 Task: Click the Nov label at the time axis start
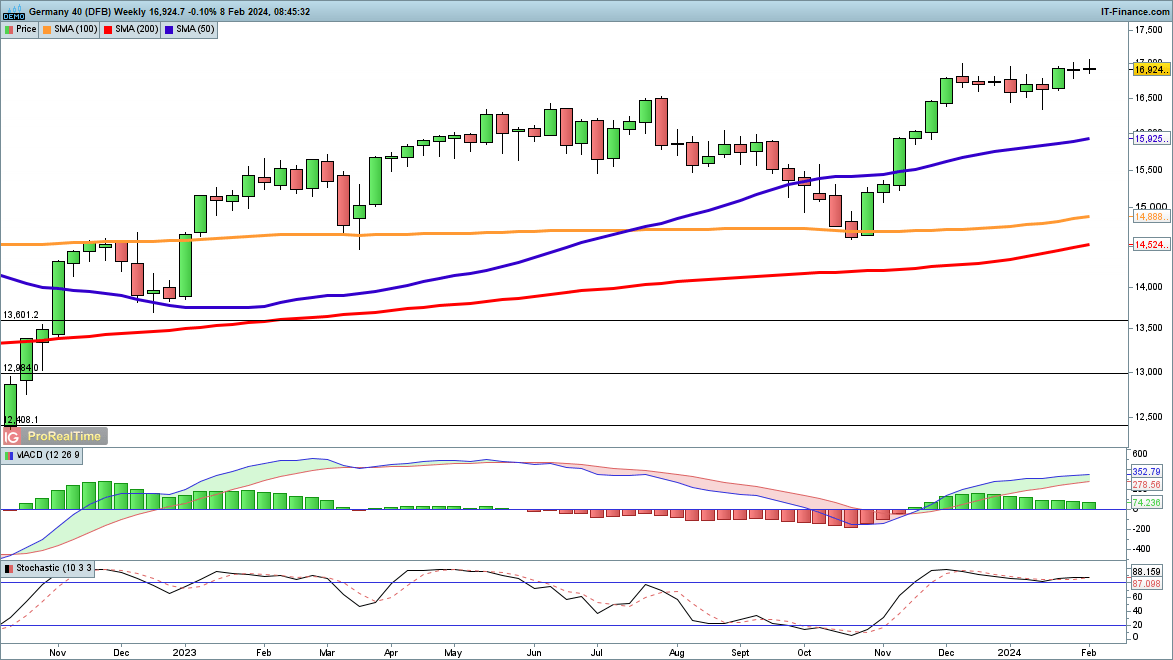click(x=58, y=653)
